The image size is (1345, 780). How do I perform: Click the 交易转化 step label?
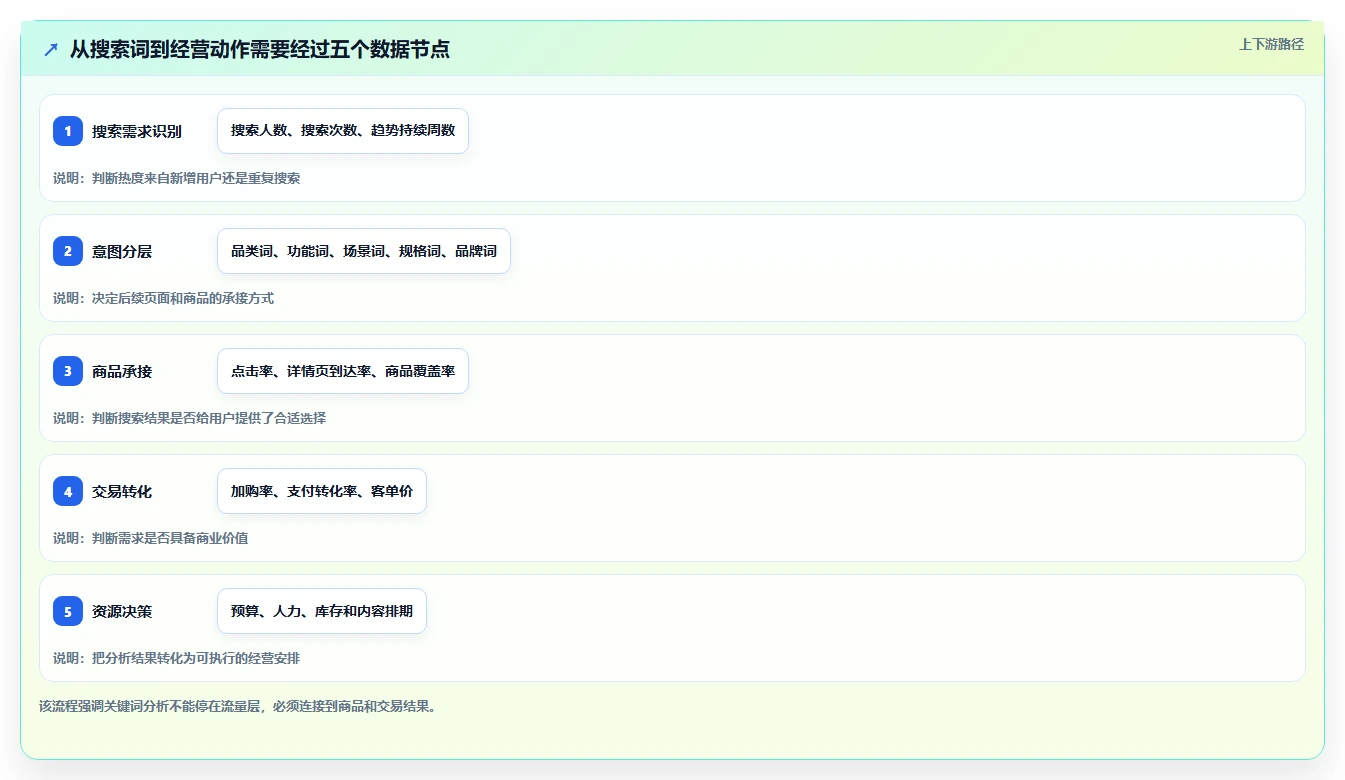[122, 491]
